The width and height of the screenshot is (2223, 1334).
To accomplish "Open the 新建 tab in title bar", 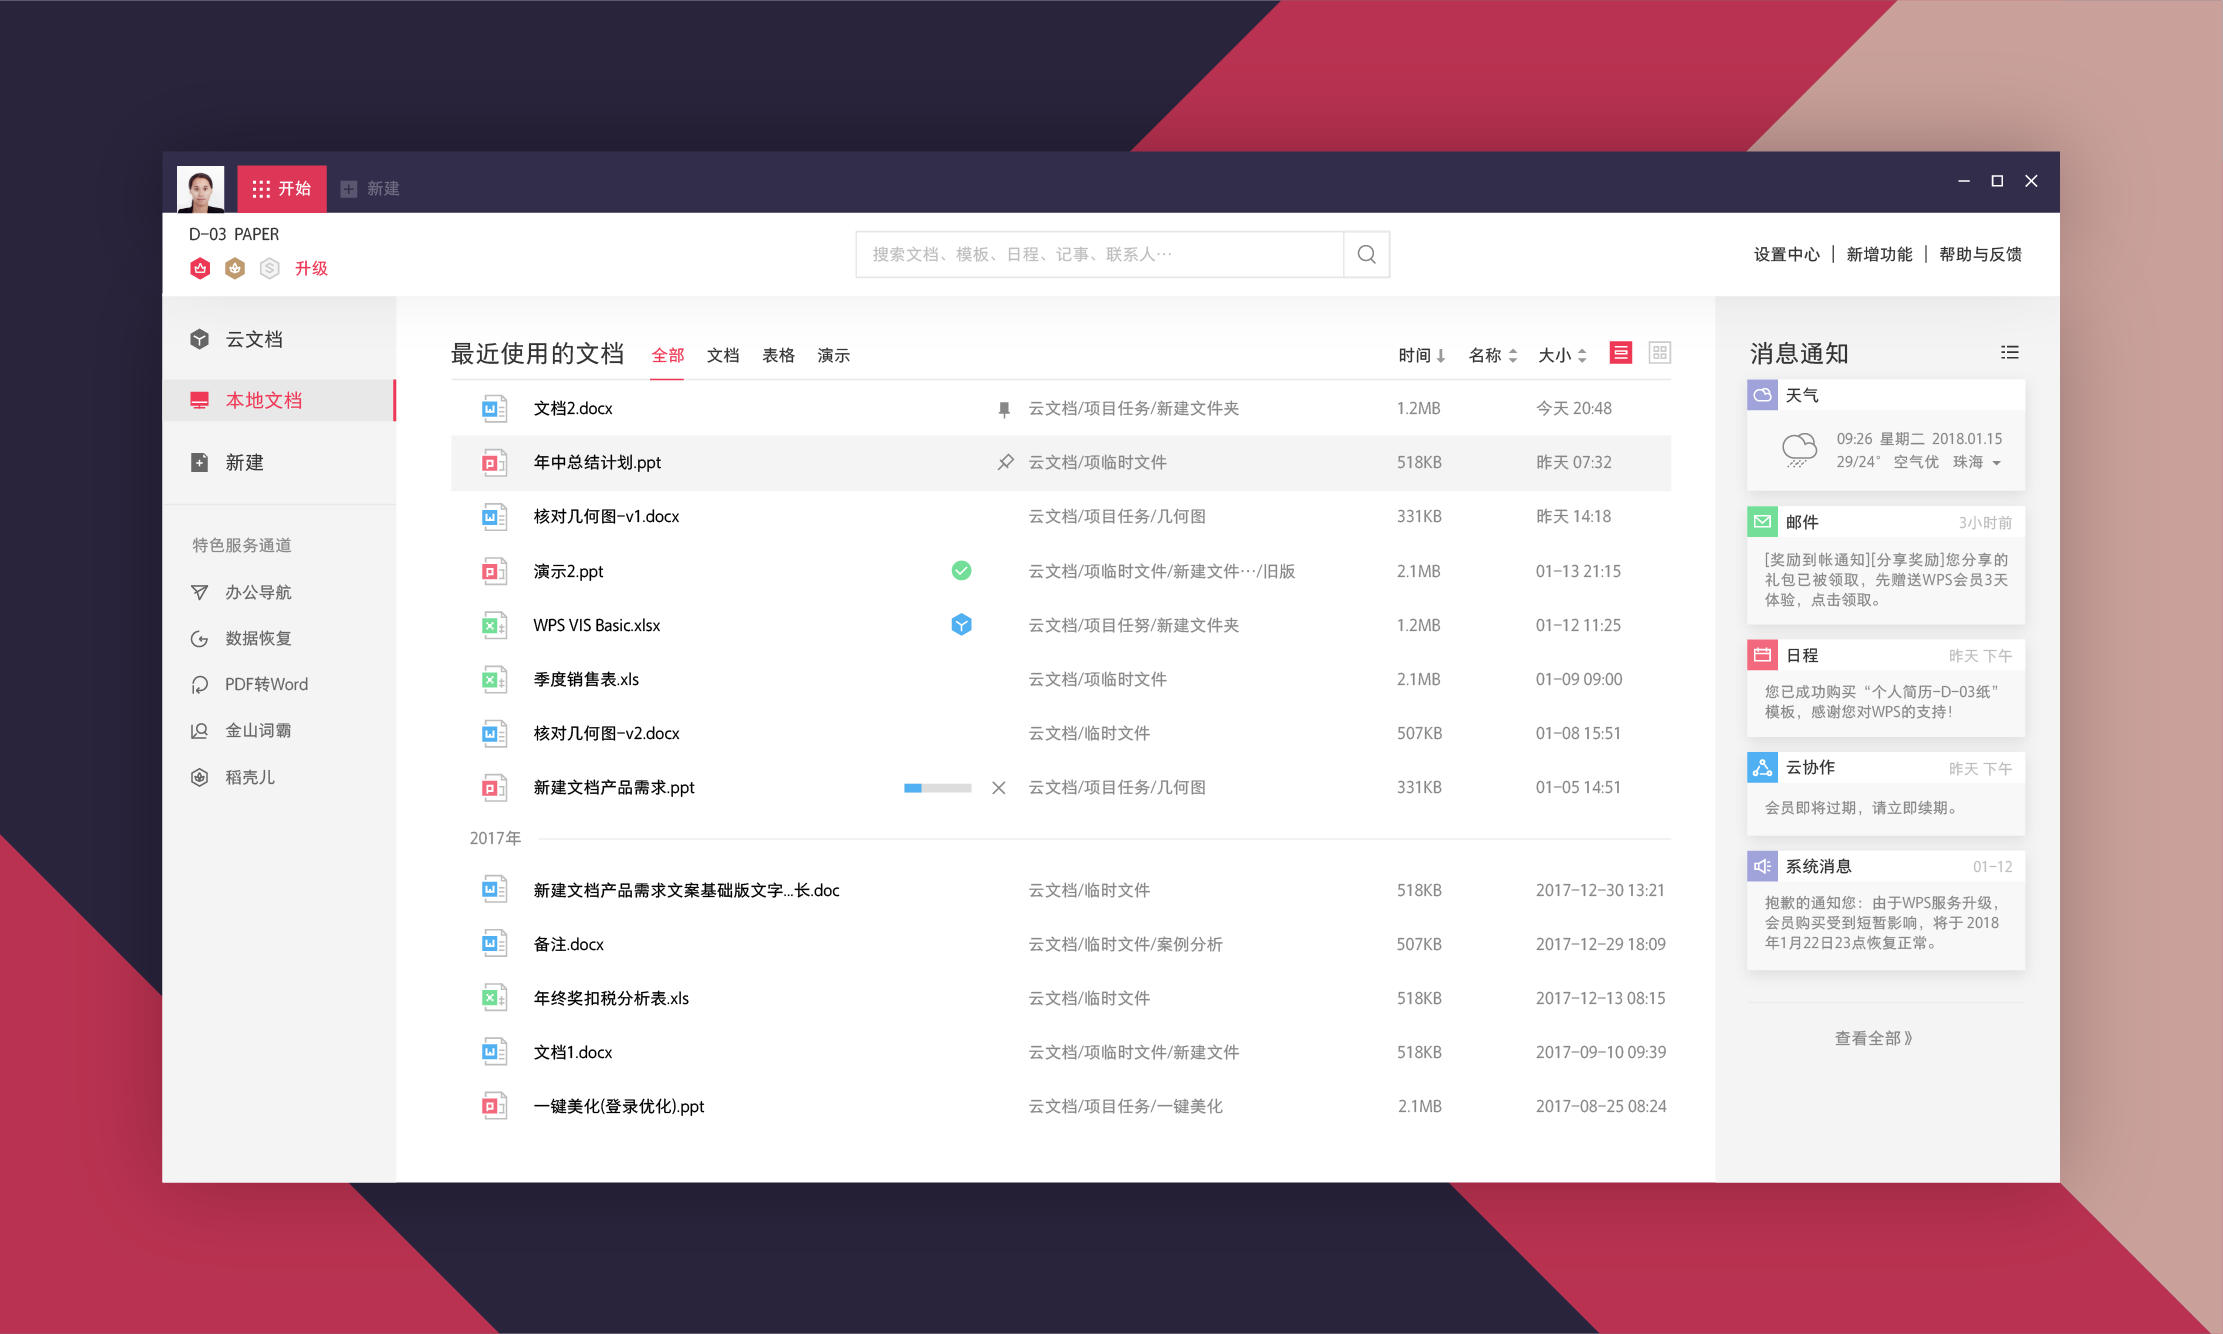I will (370, 188).
